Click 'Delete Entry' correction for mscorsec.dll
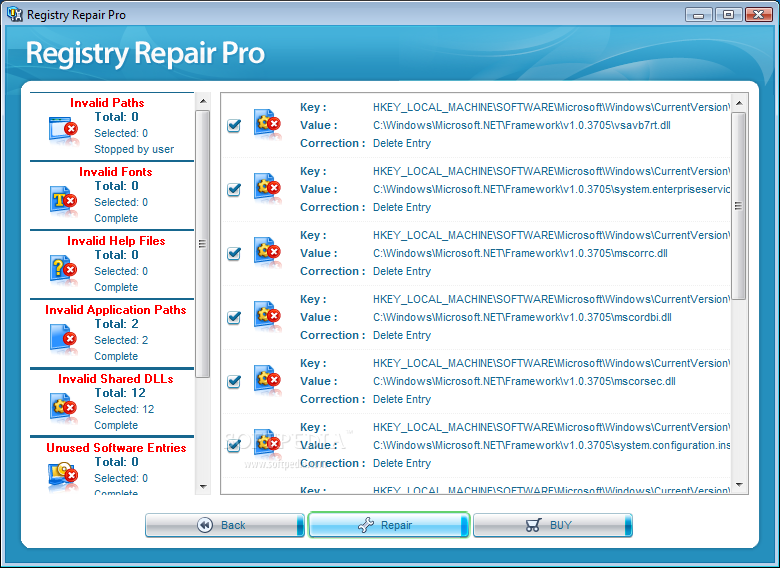This screenshot has height=568, width=780. [x=402, y=399]
